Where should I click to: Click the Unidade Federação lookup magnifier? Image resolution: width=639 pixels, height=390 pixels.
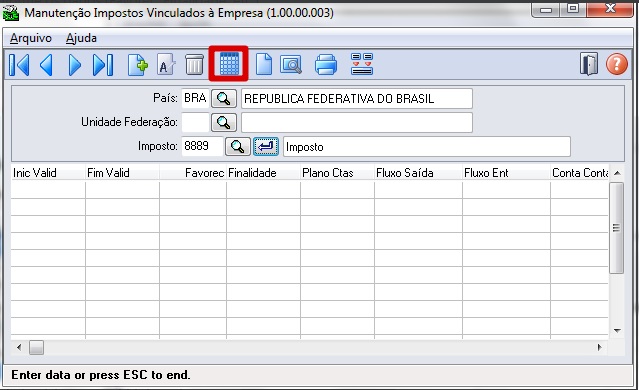[x=224, y=122]
